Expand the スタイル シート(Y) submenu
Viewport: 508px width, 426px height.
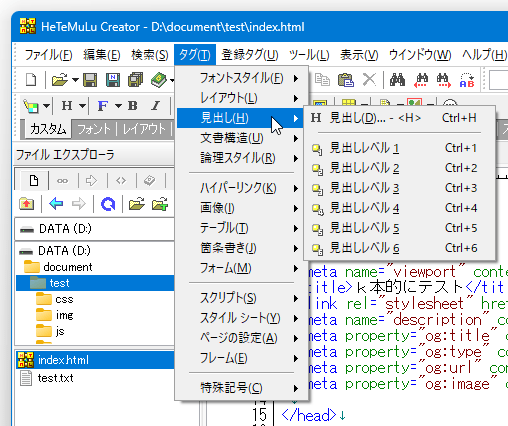click(x=241, y=318)
